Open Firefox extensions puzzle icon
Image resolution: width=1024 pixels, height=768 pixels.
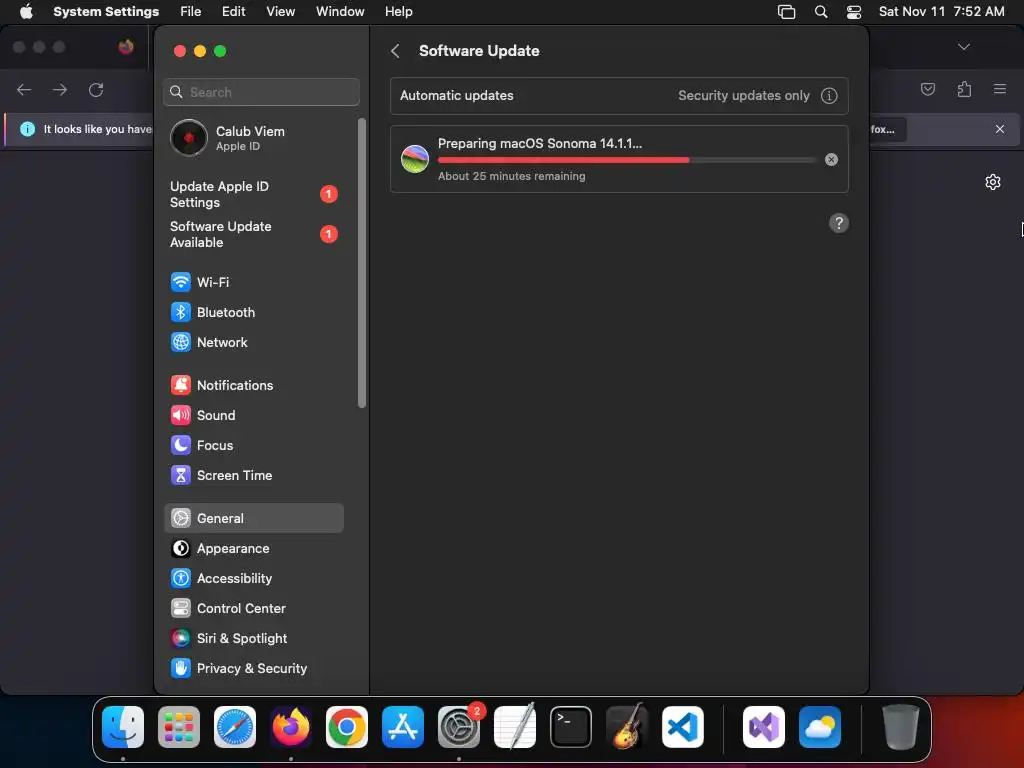tap(964, 89)
